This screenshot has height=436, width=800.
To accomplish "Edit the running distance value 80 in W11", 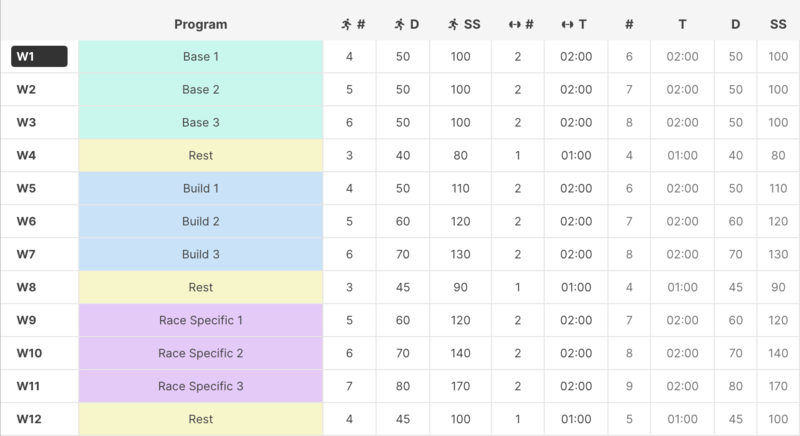I will click(x=403, y=386).
